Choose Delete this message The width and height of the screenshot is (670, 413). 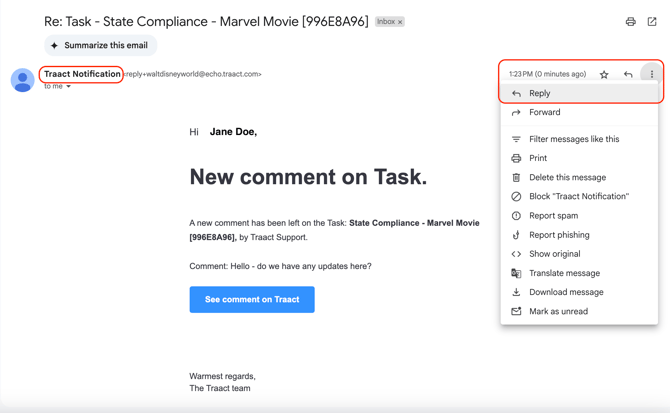point(579,177)
